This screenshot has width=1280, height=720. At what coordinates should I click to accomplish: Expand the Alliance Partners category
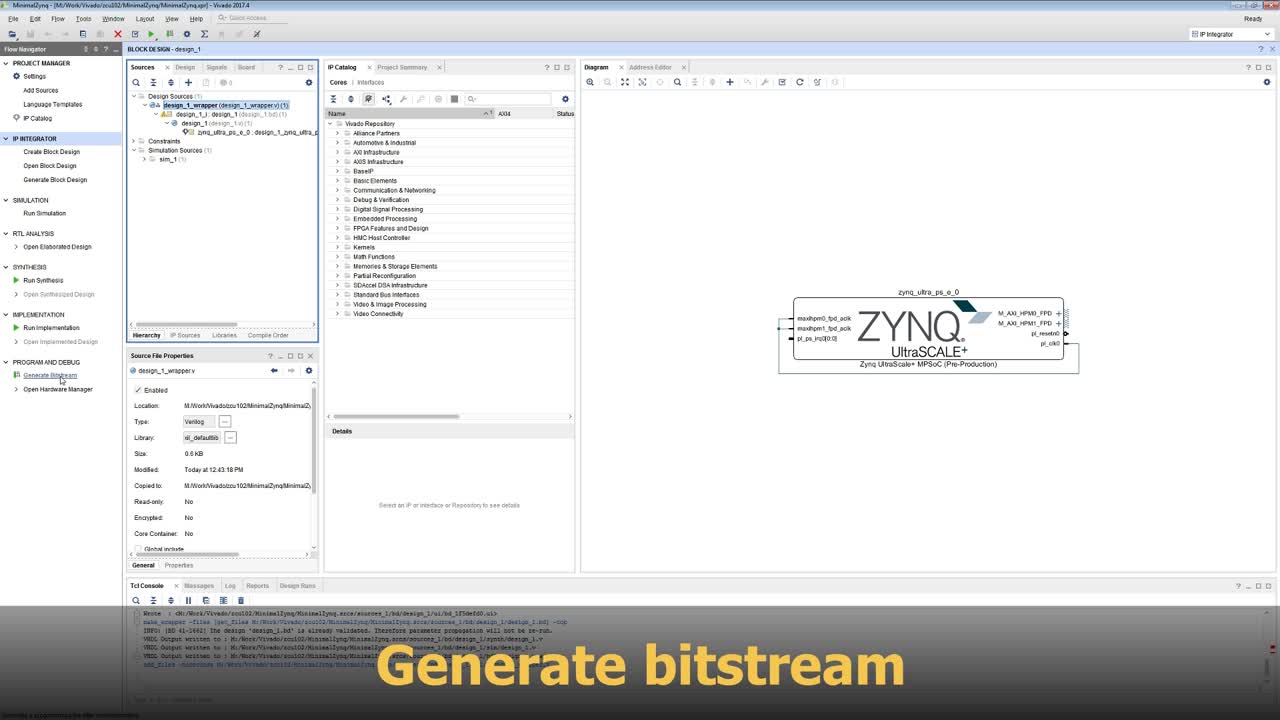(x=337, y=133)
